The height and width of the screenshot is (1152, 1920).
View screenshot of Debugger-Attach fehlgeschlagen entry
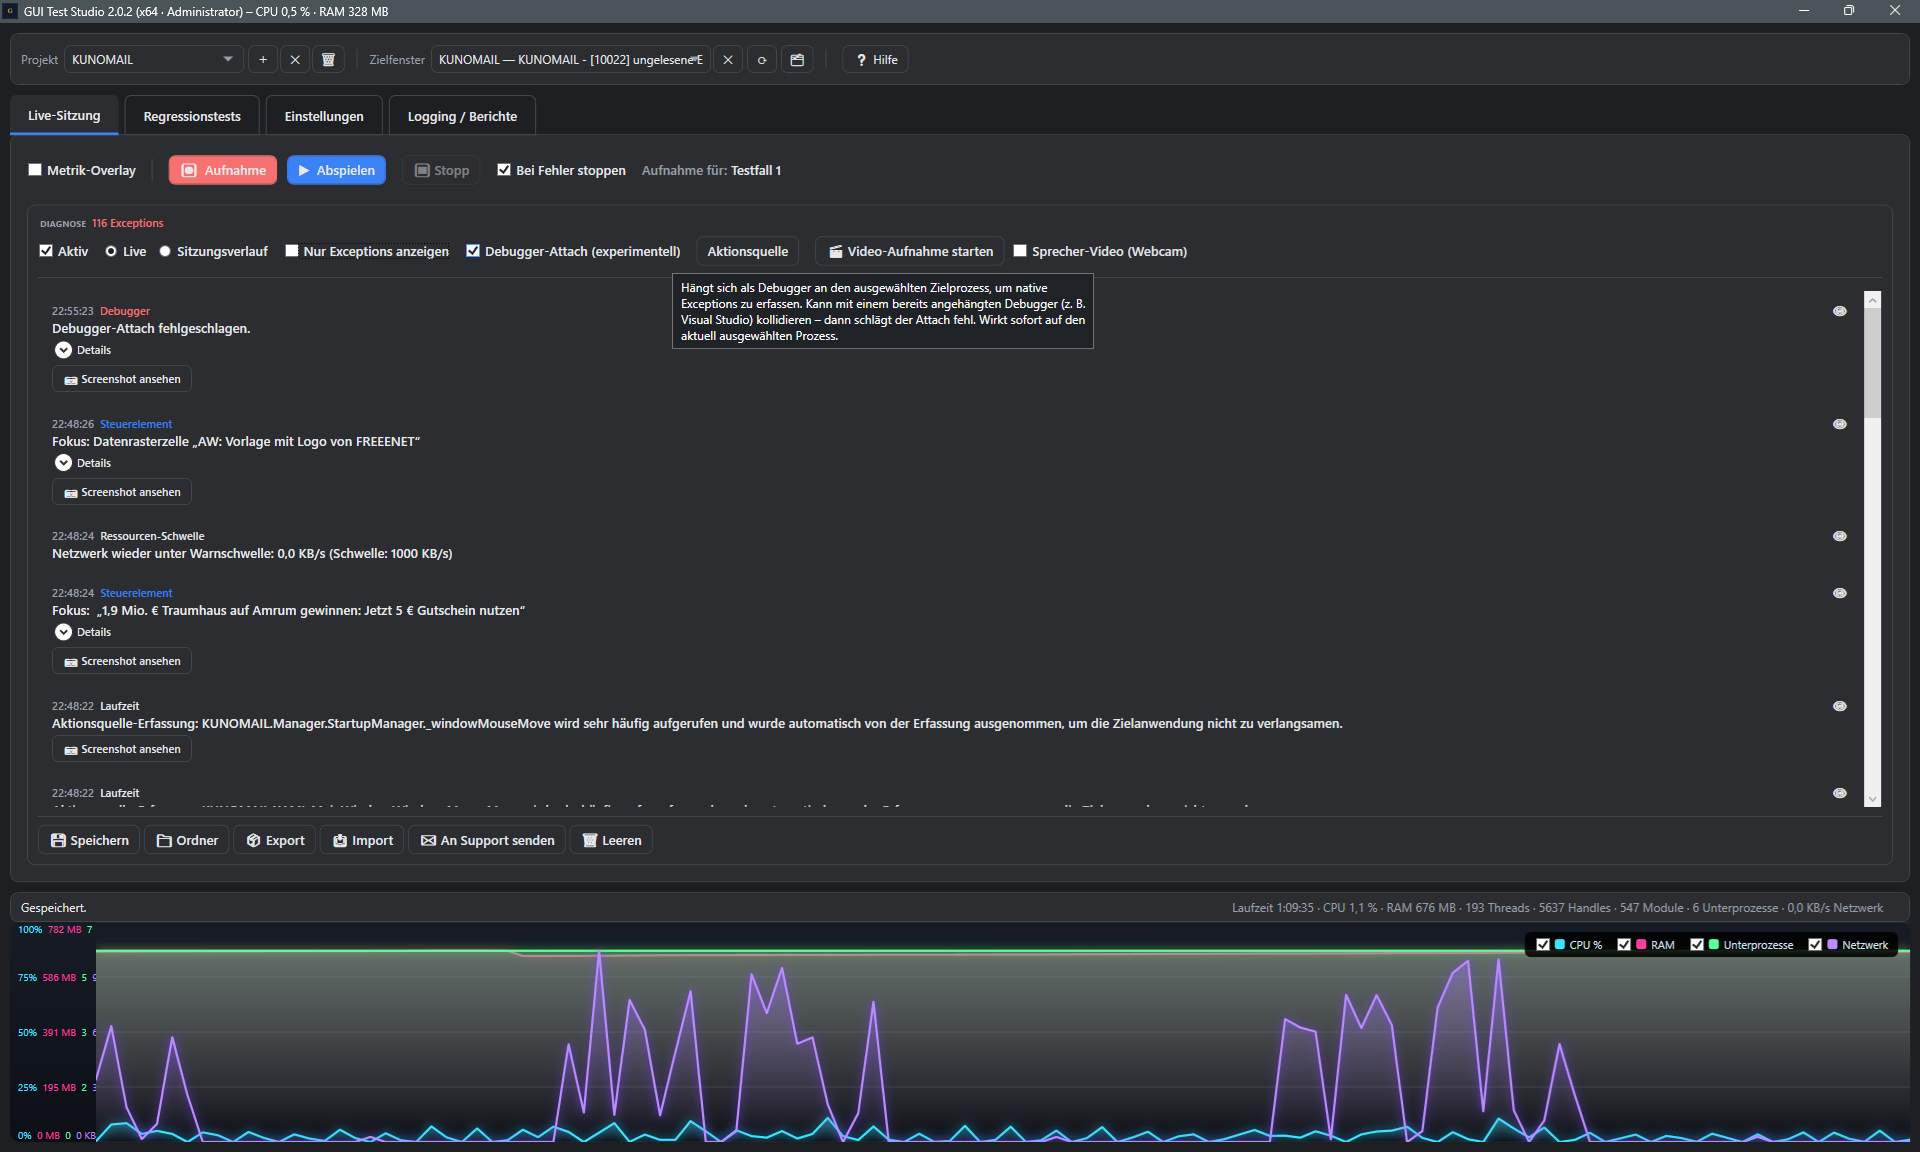pos(122,379)
